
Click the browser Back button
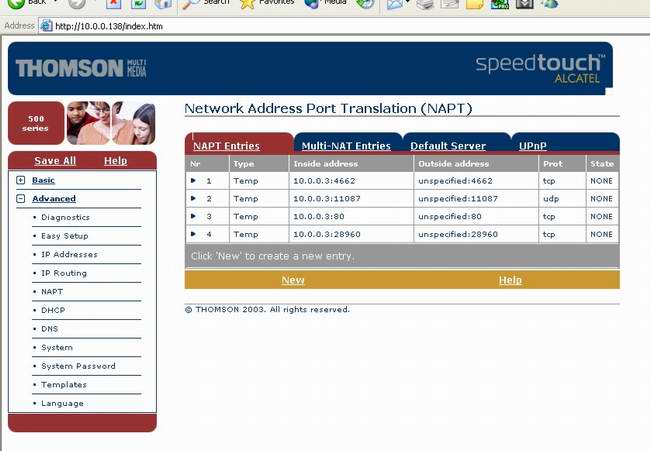coord(26,3)
